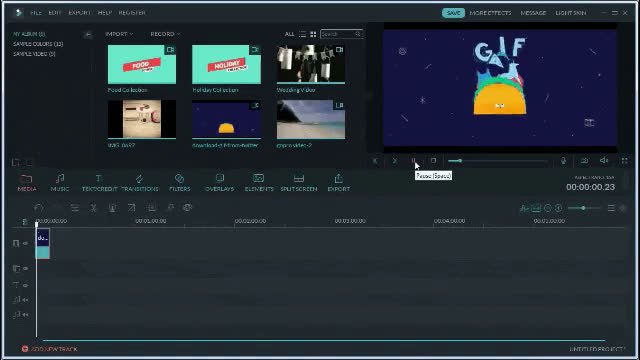Select the Food Collection thumbnail
This screenshot has height=360, width=640.
tap(142, 64)
